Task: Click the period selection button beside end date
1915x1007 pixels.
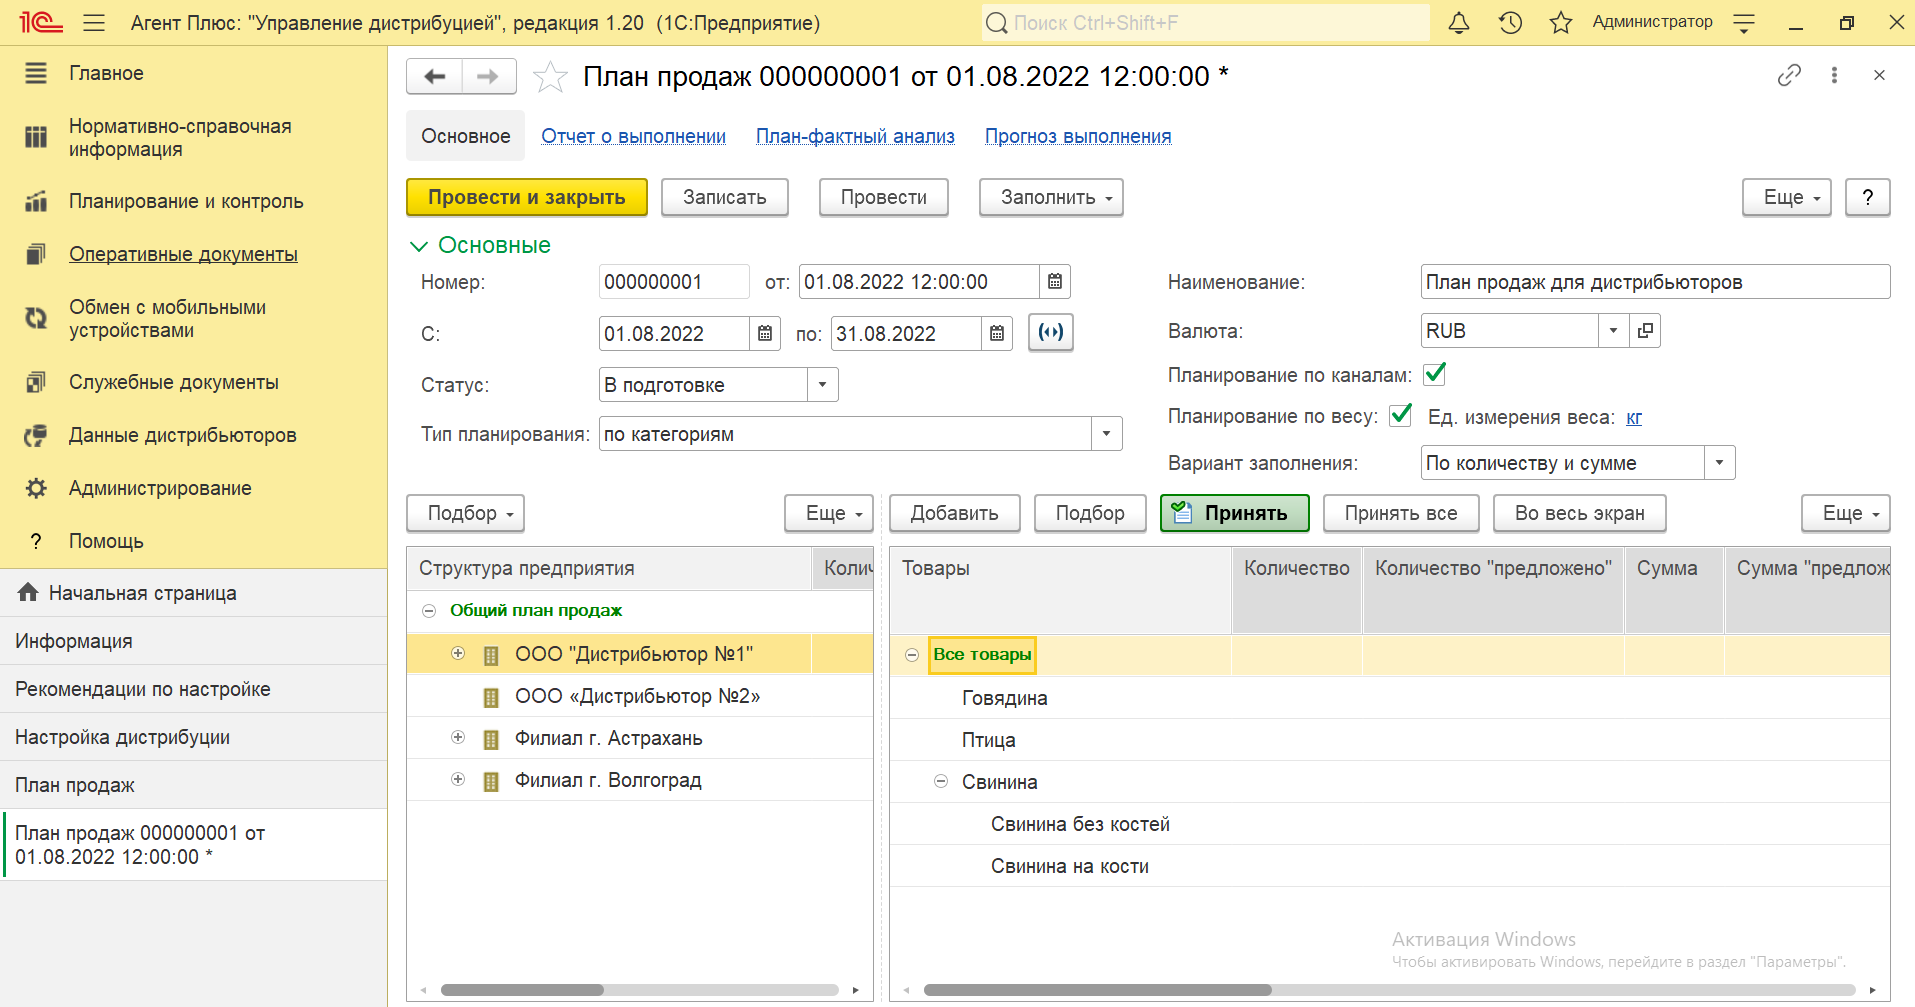Action: tap(1050, 333)
